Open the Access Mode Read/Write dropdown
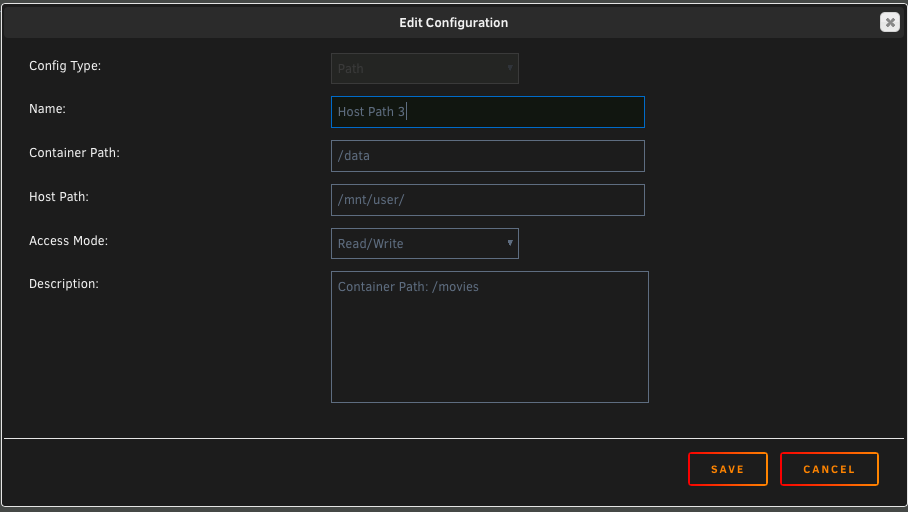908x512 pixels. point(424,243)
